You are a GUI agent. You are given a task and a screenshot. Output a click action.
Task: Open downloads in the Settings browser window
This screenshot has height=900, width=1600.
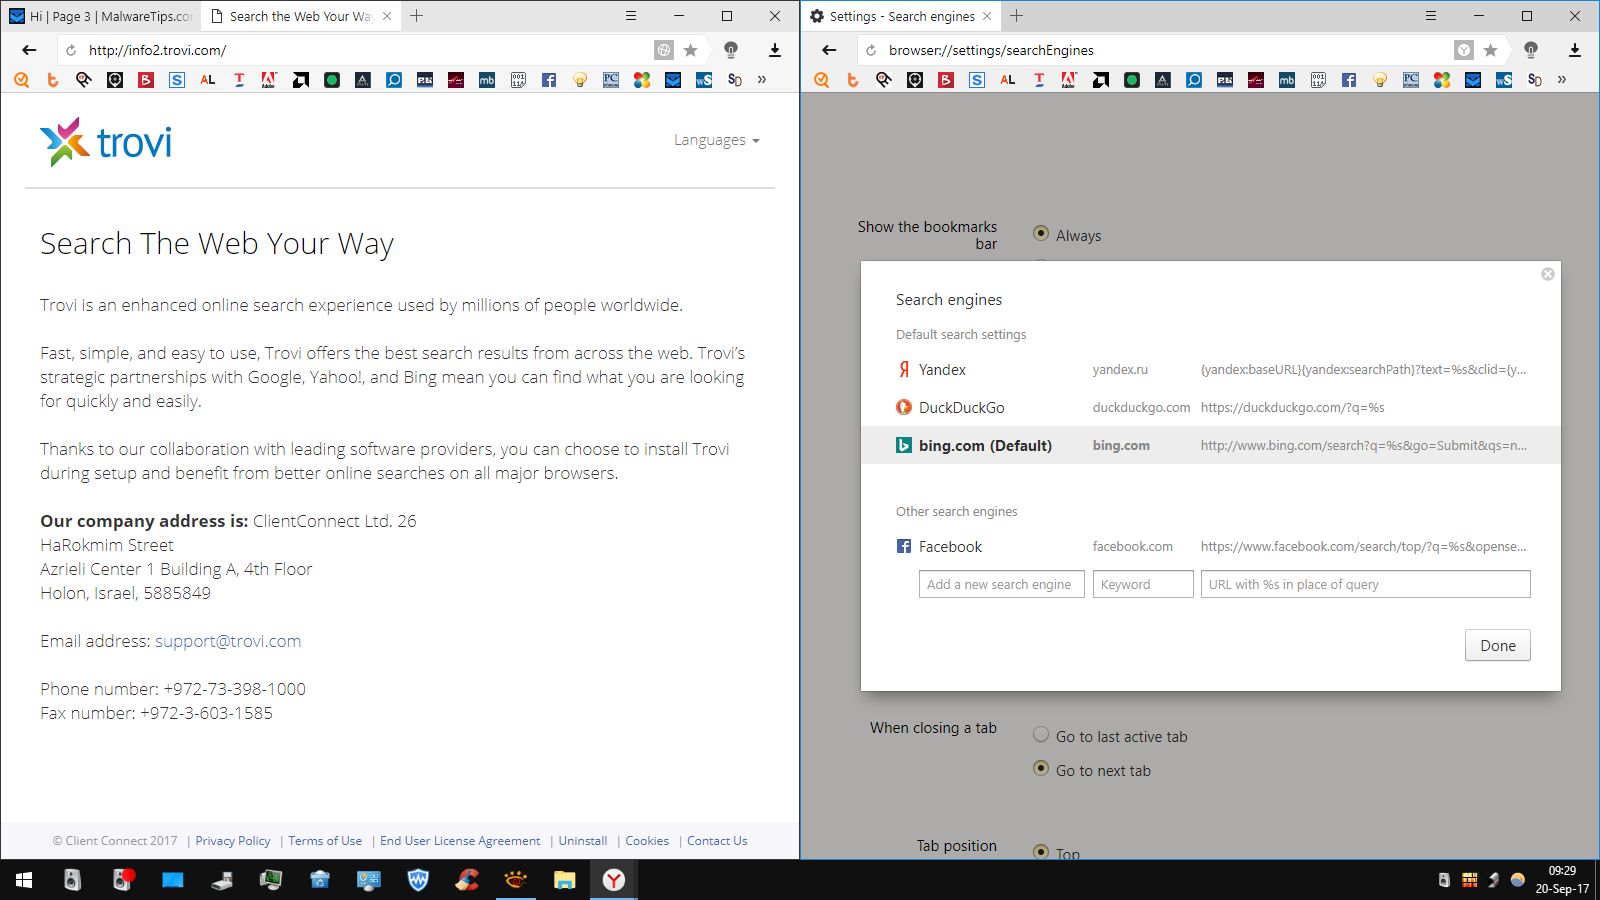tap(1574, 50)
